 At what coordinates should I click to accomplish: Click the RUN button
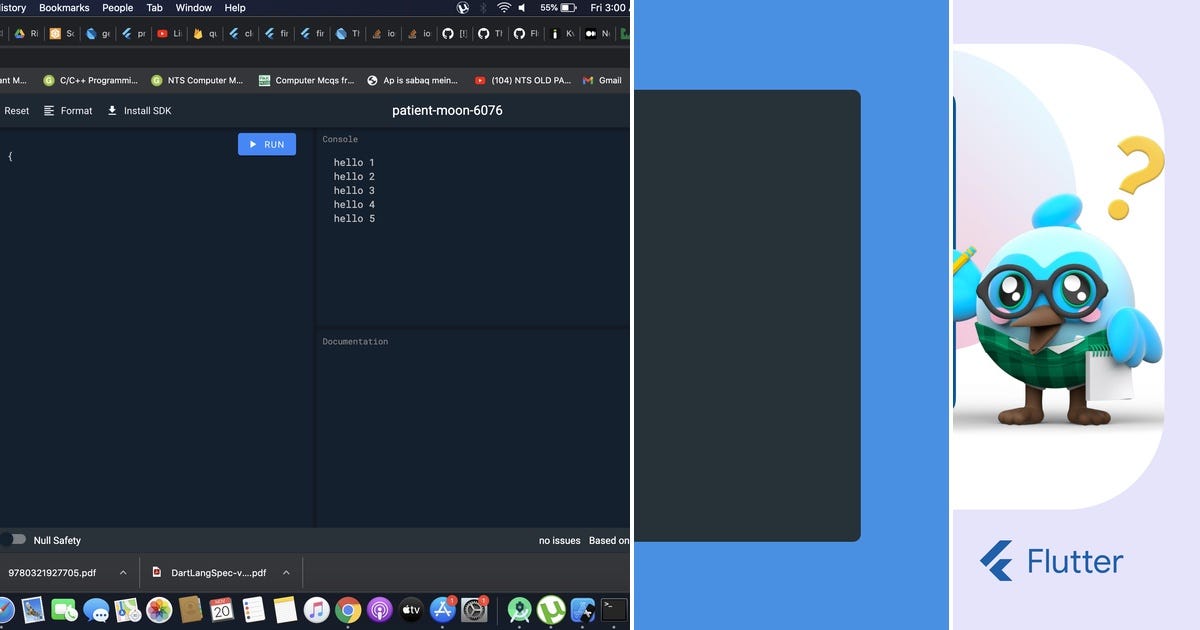(x=266, y=143)
